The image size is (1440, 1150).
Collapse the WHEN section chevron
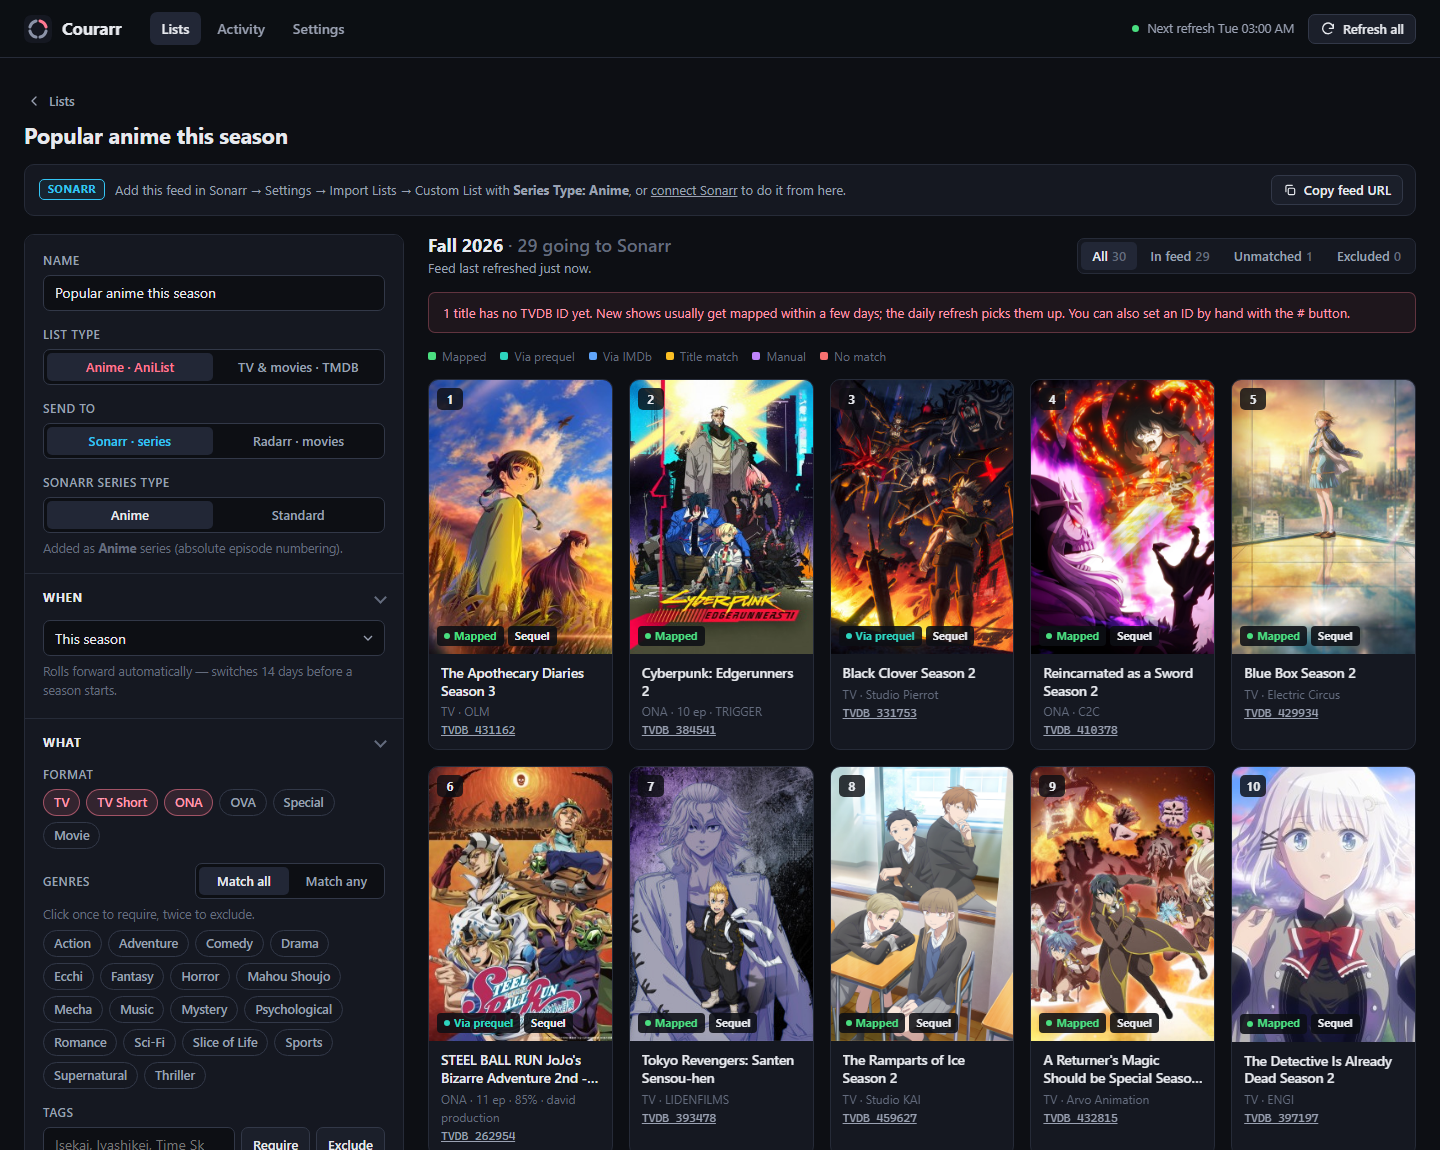pyautogui.click(x=380, y=599)
